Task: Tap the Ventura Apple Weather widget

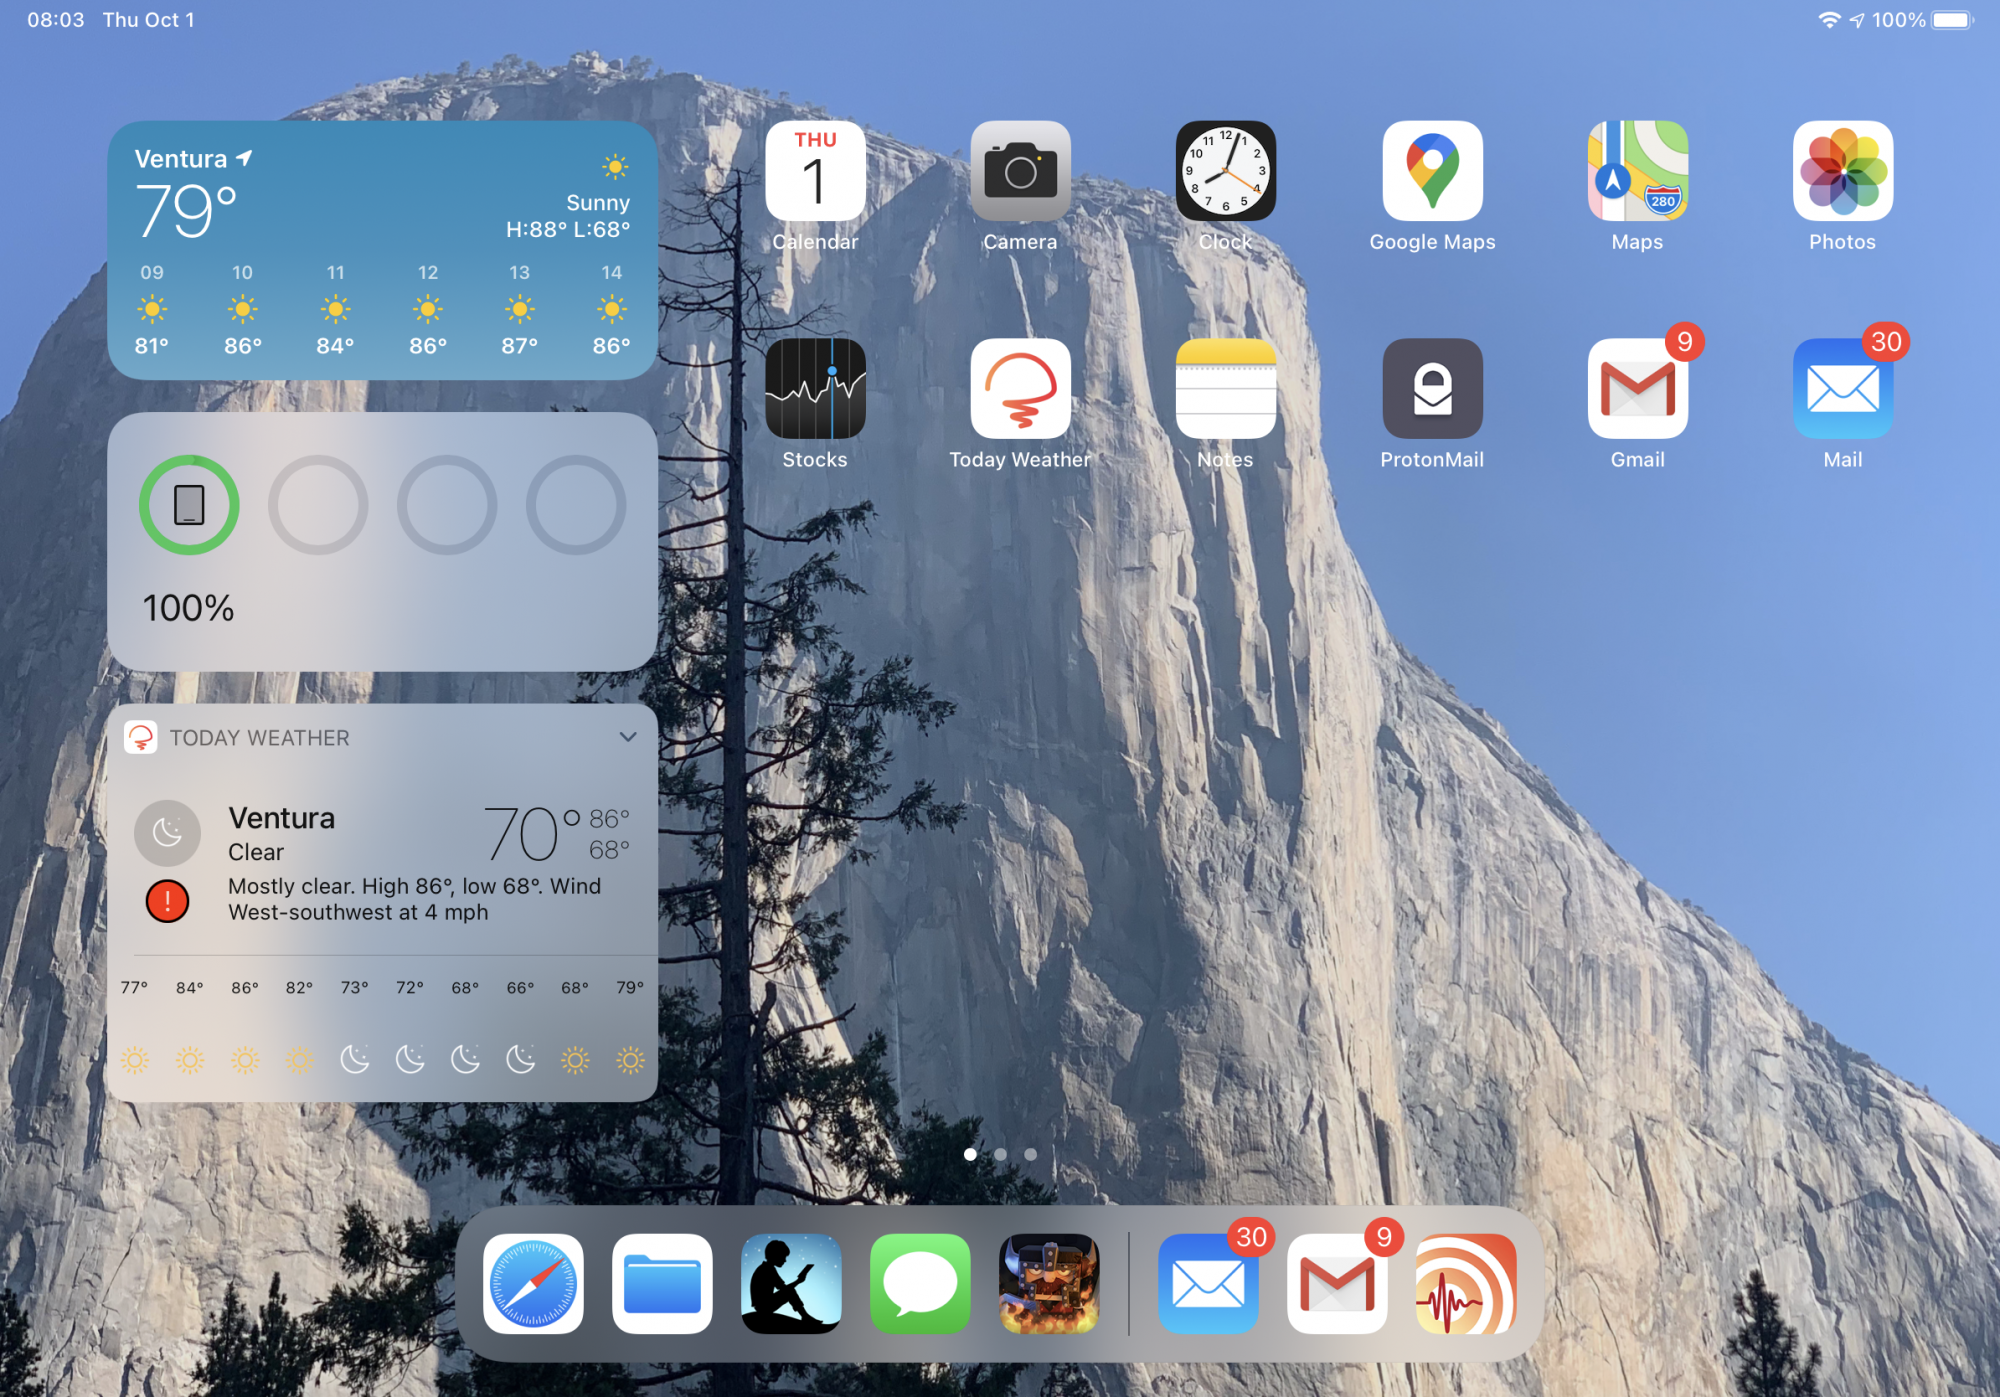Action: [x=382, y=250]
